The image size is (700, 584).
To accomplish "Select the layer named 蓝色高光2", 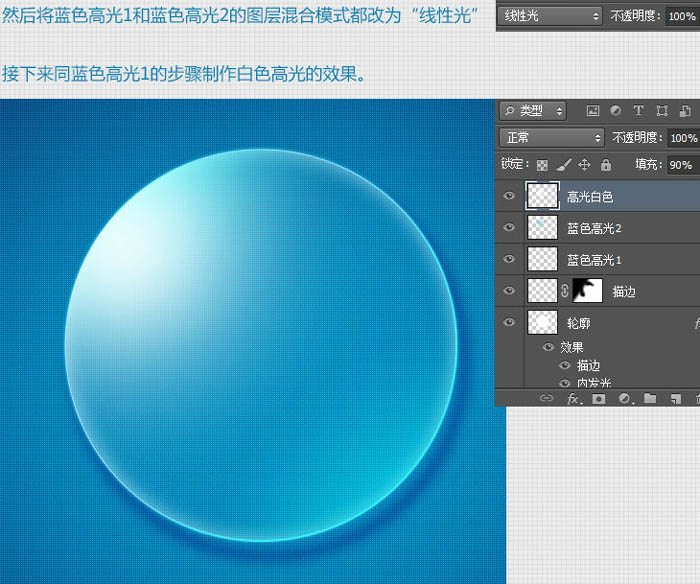I will [x=594, y=228].
